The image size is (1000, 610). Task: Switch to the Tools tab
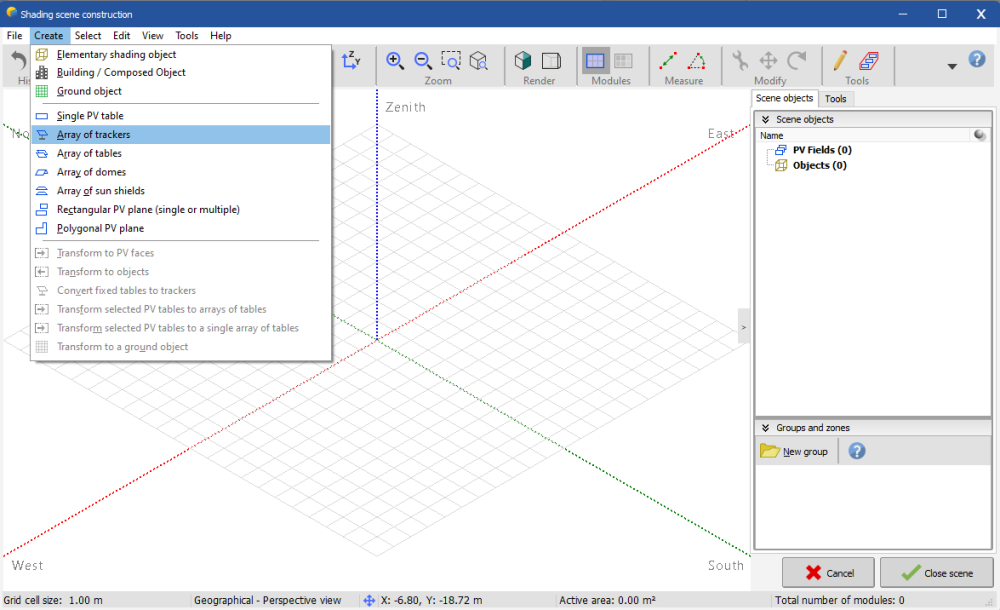click(x=835, y=99)
